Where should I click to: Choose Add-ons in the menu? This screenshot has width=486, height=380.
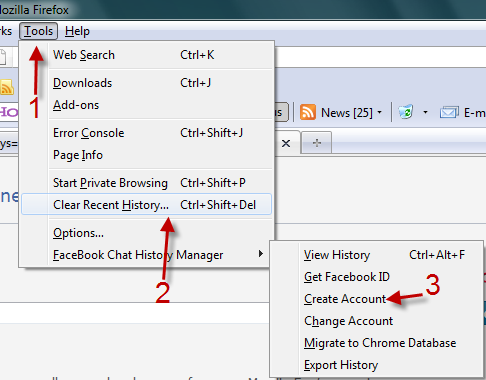point(147,105)
